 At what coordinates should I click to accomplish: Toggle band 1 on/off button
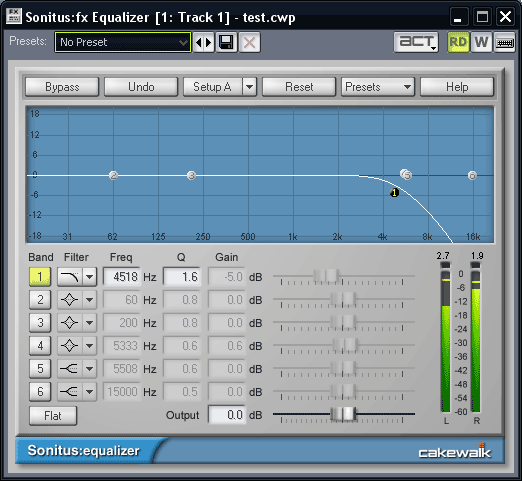point(40,277)
